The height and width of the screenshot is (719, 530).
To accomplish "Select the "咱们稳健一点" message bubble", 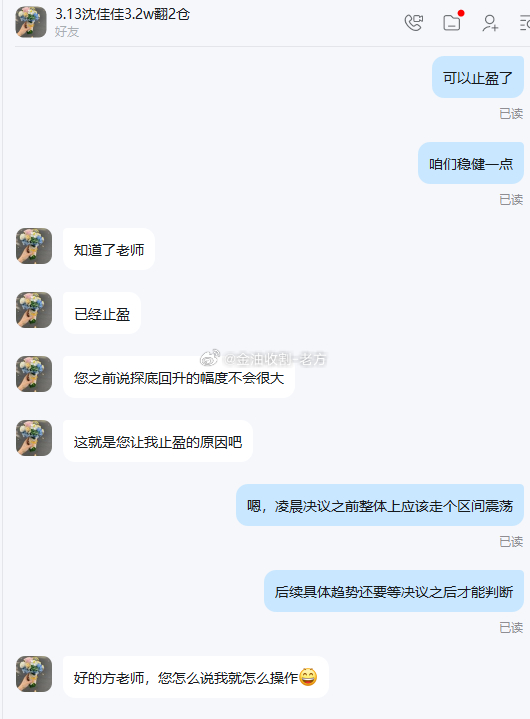I will pos(471,163).
